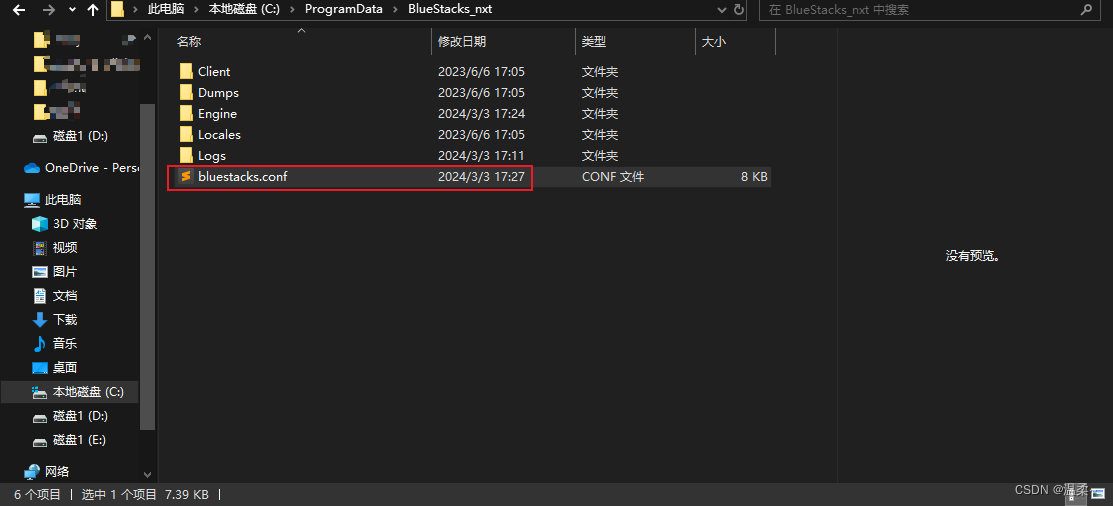Click the 此电脑 monitor icon in sidebar
The width and height of the screenshot is (1113, 506).
[x=32, y=200]
